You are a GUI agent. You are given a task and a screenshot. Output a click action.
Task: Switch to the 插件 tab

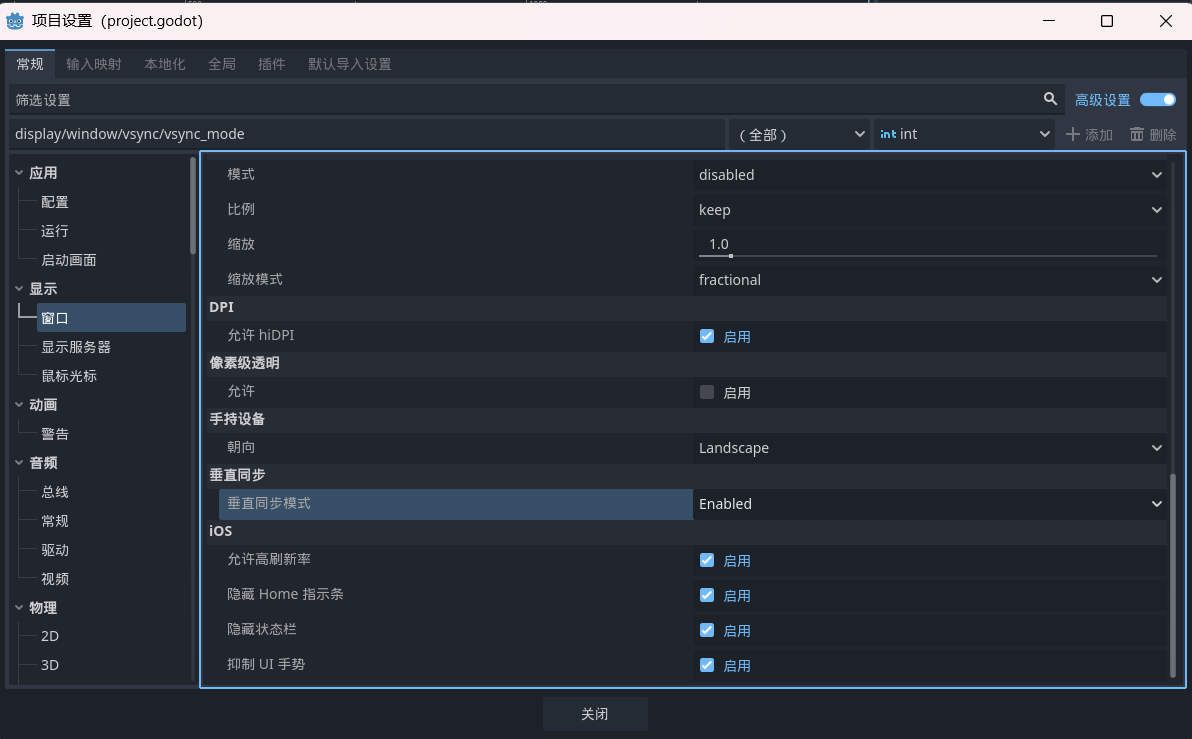[x=271, y=64]
